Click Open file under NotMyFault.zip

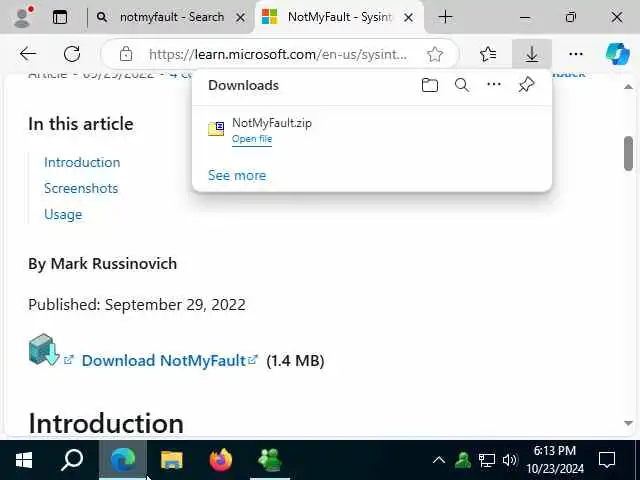pos(252,139)
